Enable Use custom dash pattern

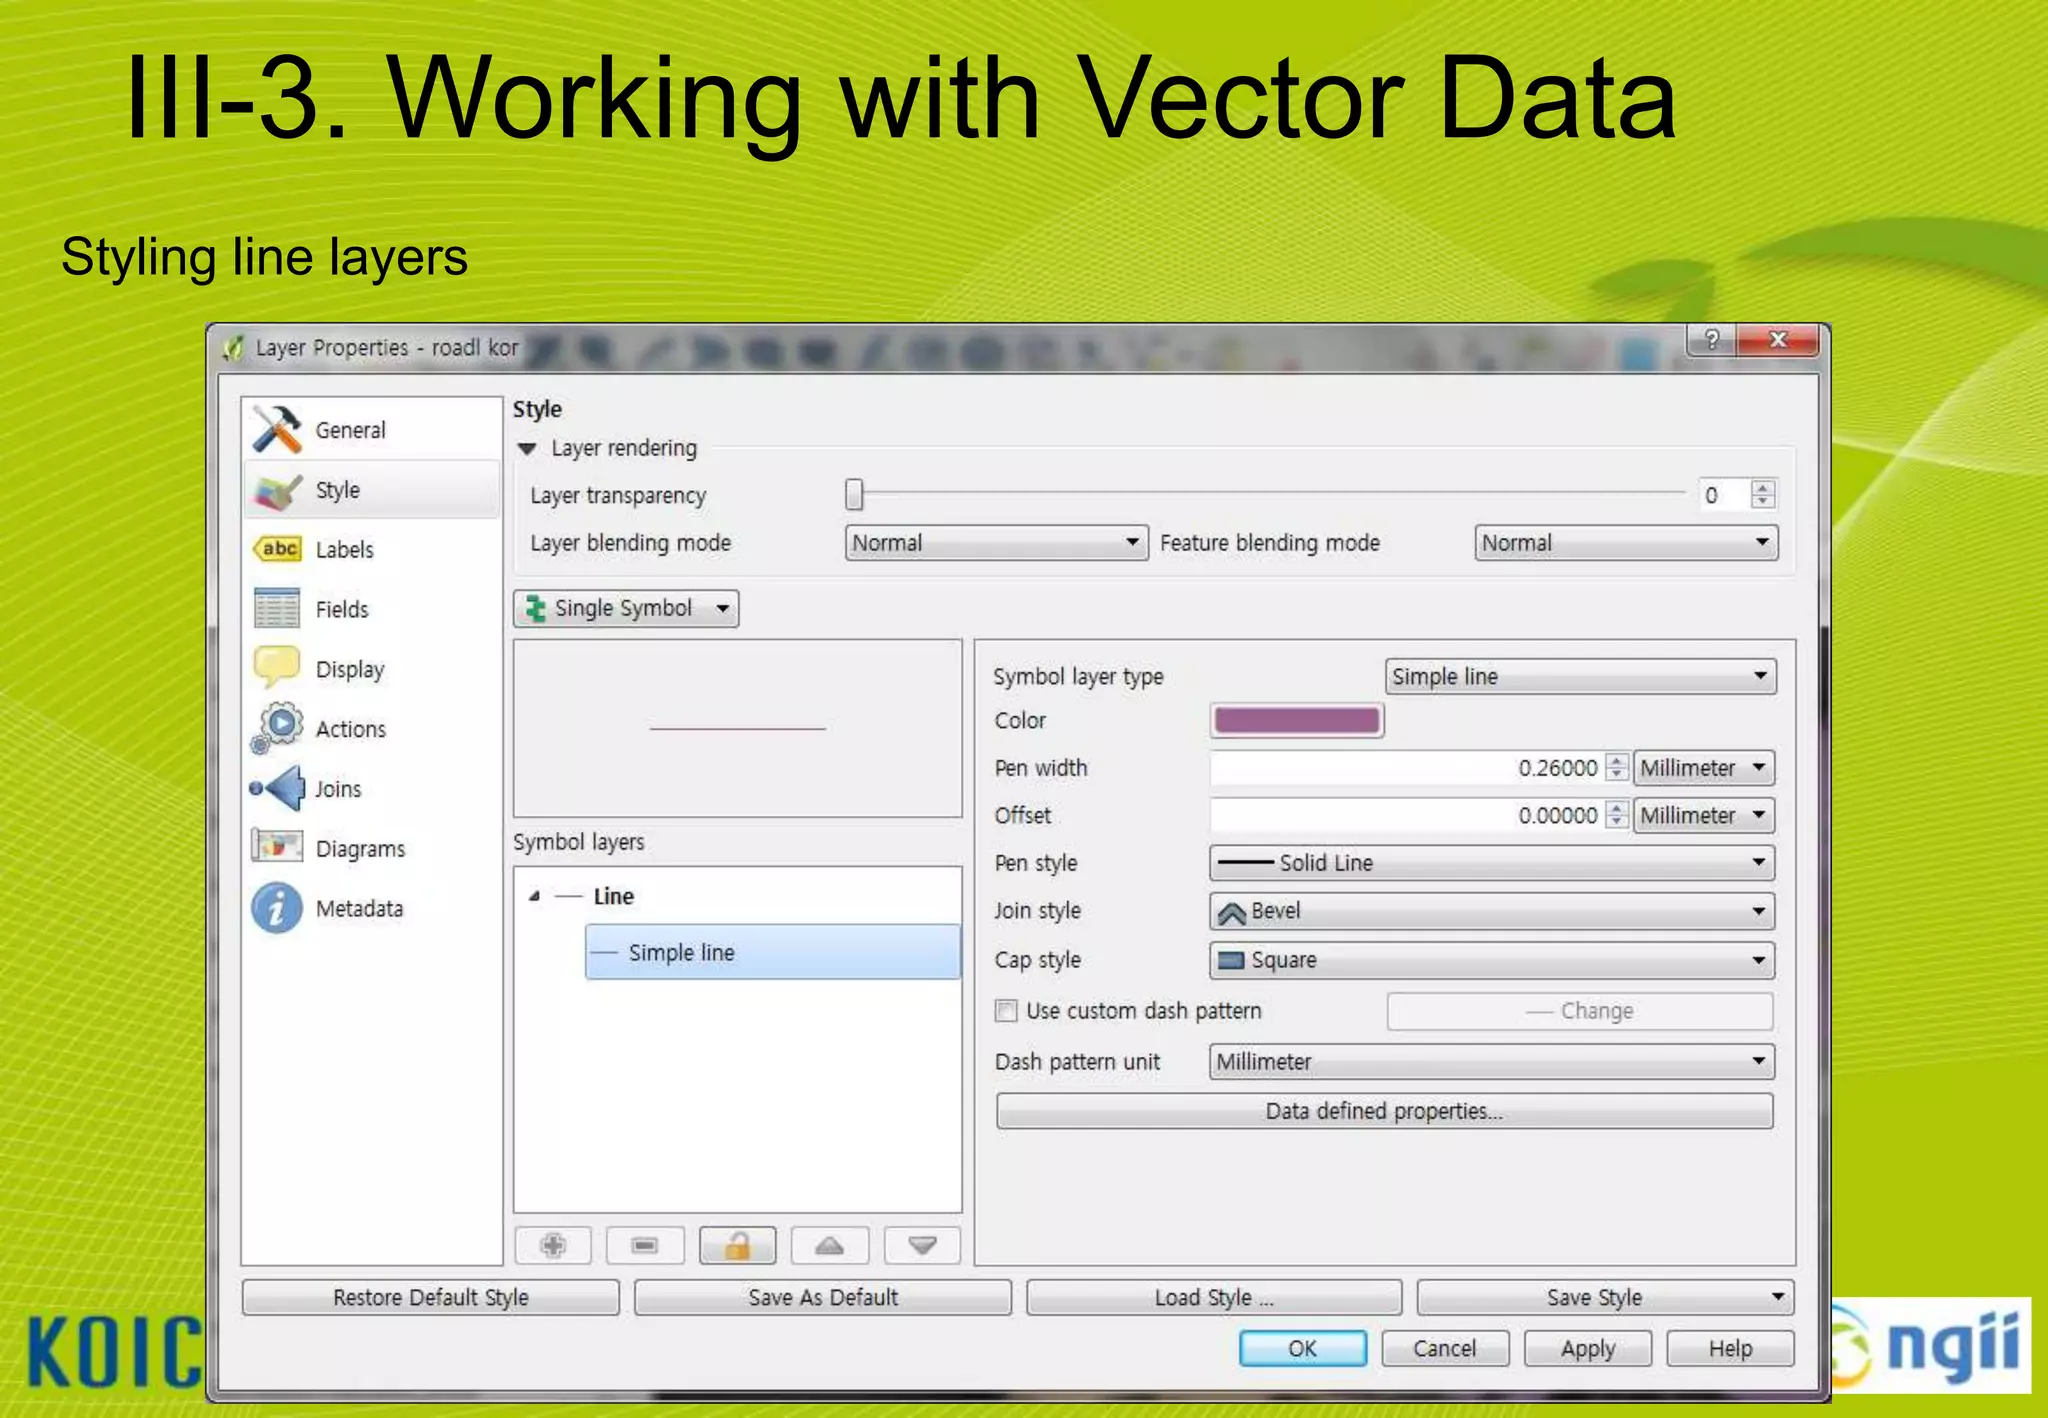click(x=1006, y=1011)
